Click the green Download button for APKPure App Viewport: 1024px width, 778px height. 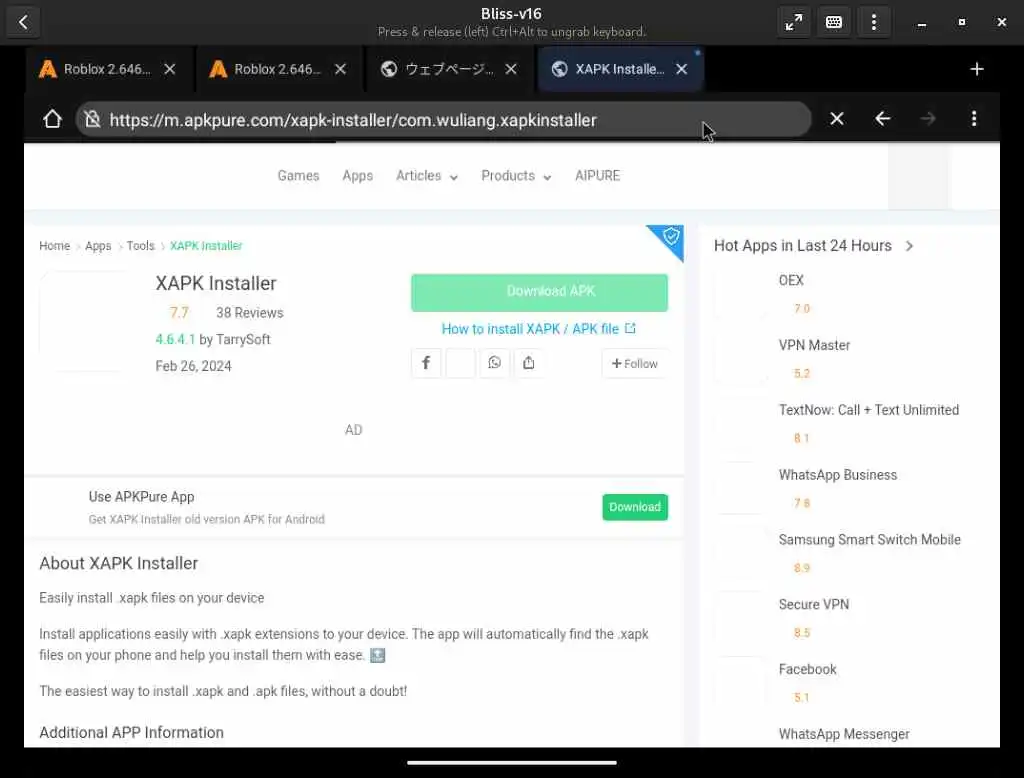635,507
